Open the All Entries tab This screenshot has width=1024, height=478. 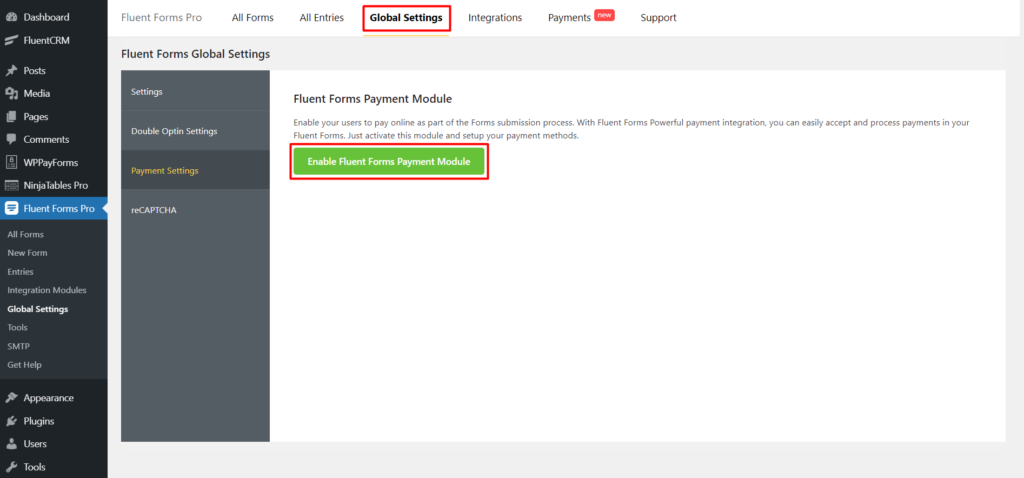coord(321,18)
